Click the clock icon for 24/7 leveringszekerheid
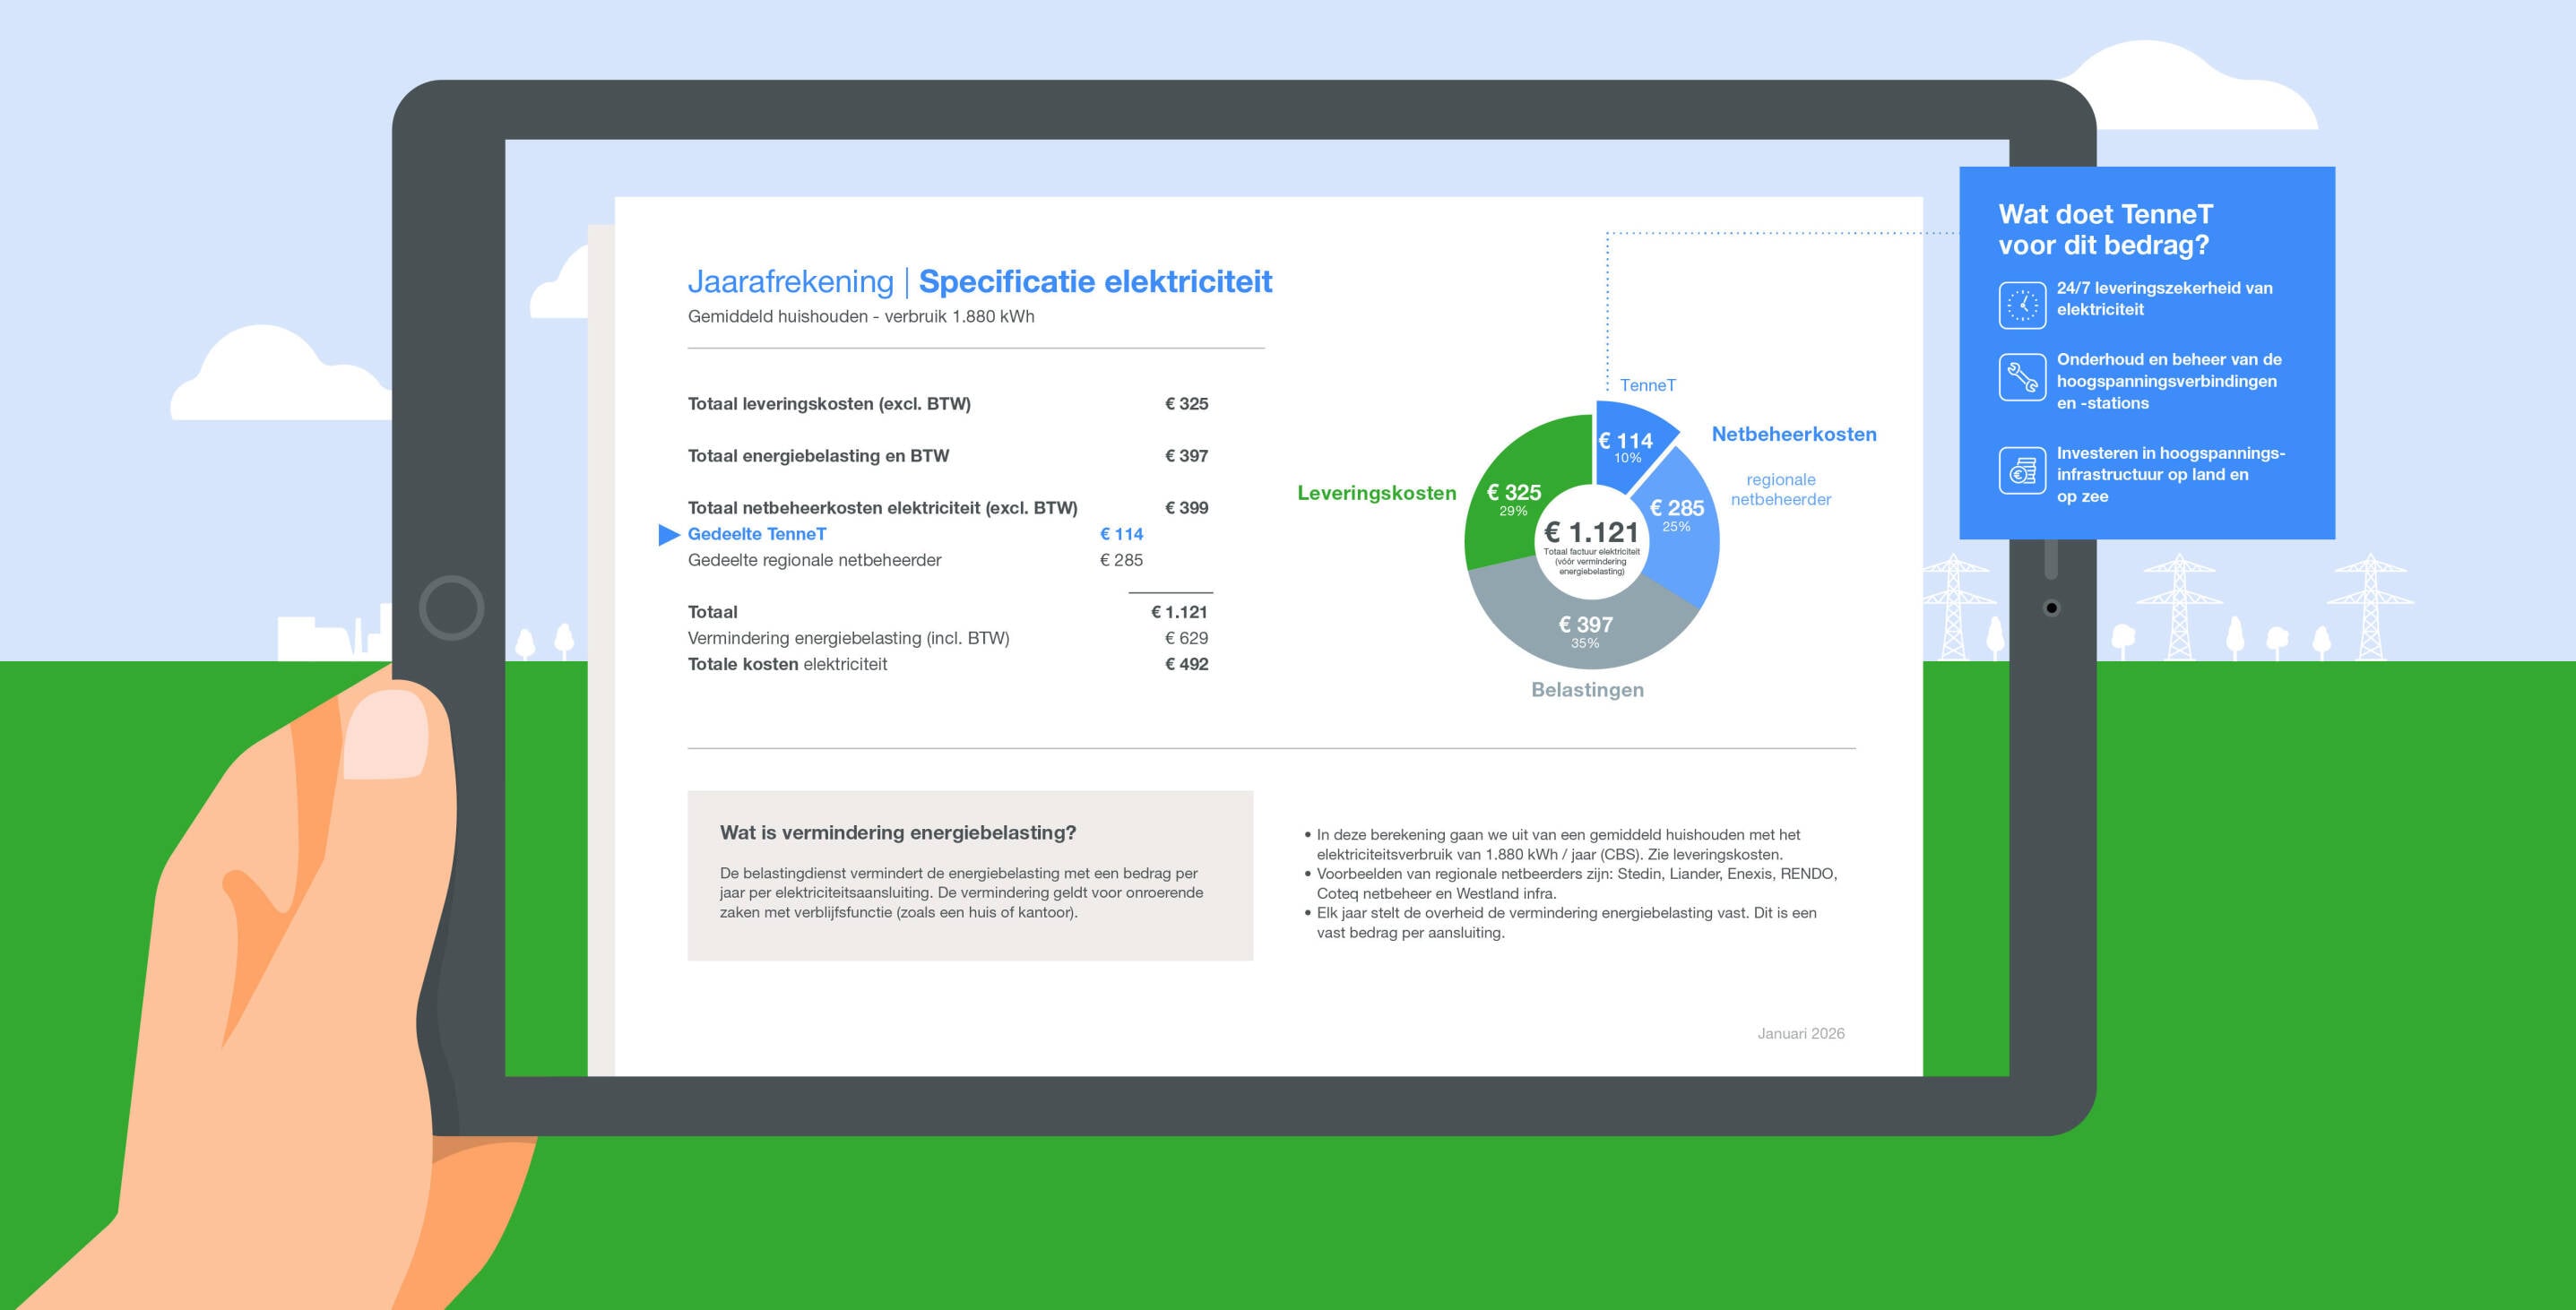 [2022, 304]
